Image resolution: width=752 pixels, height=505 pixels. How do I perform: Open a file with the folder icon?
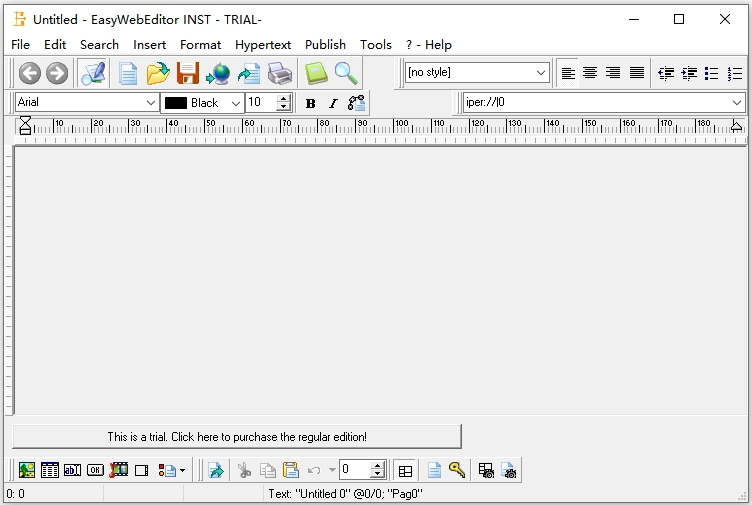(x=157, y=73)
